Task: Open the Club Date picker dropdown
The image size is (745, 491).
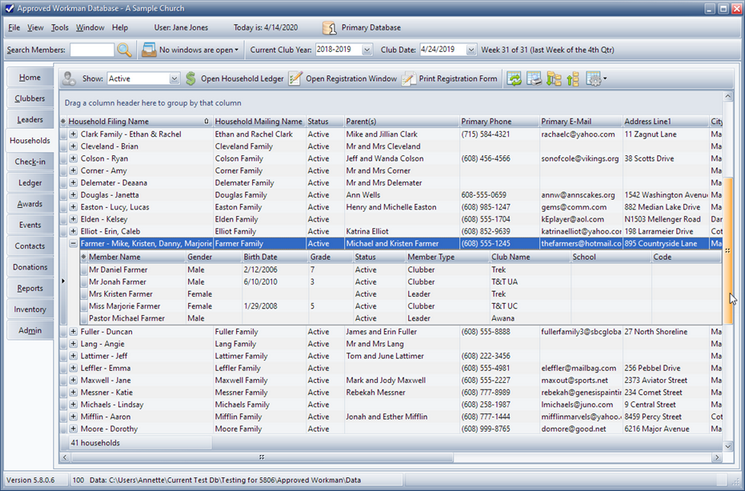Action: 472,49
